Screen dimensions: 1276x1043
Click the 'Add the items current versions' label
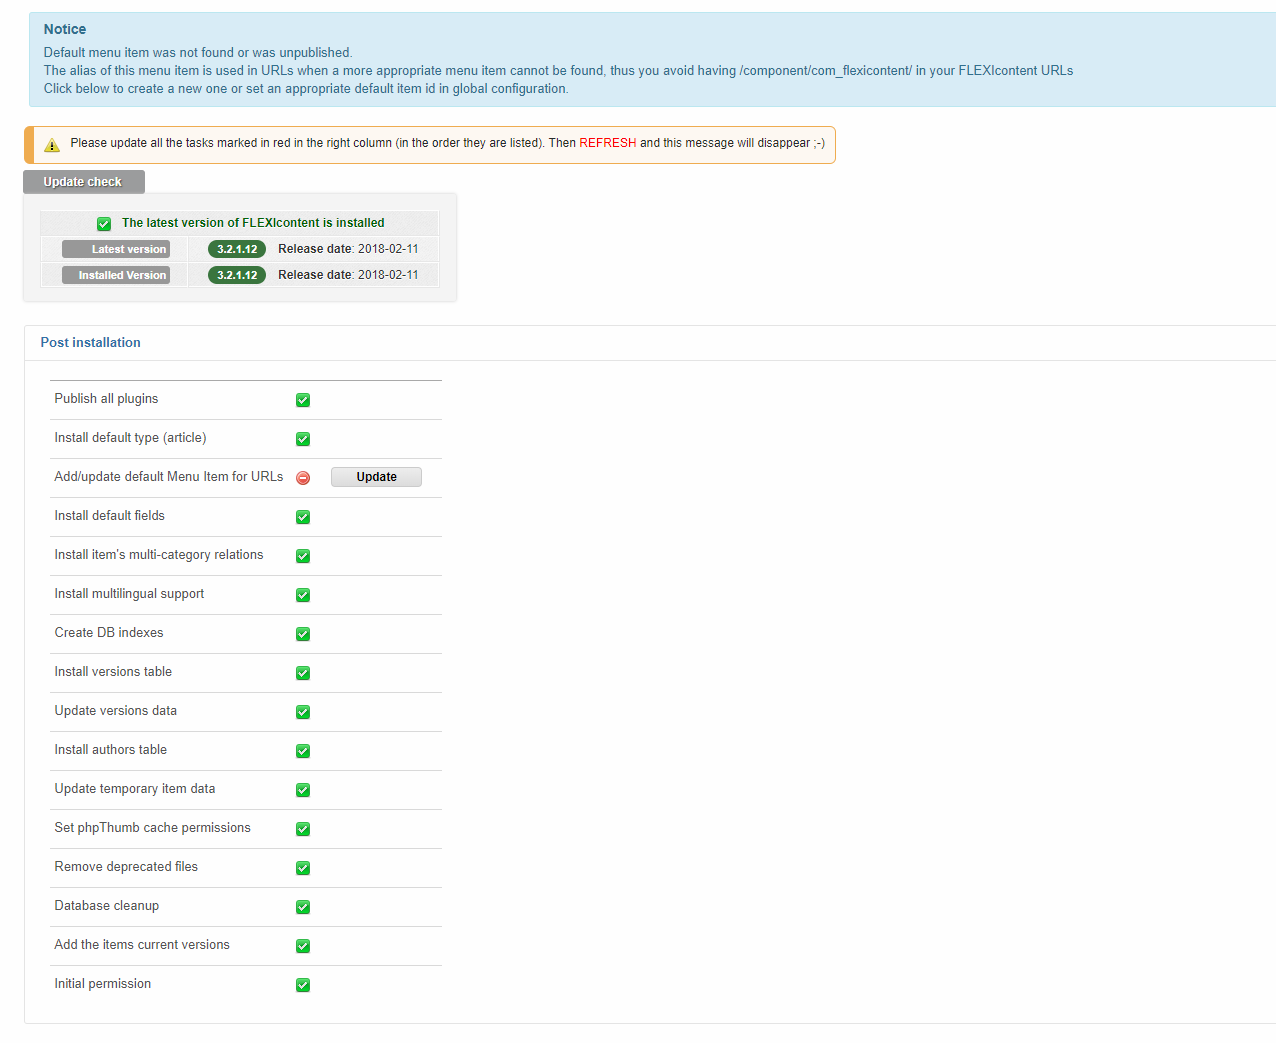pos(142,944)
